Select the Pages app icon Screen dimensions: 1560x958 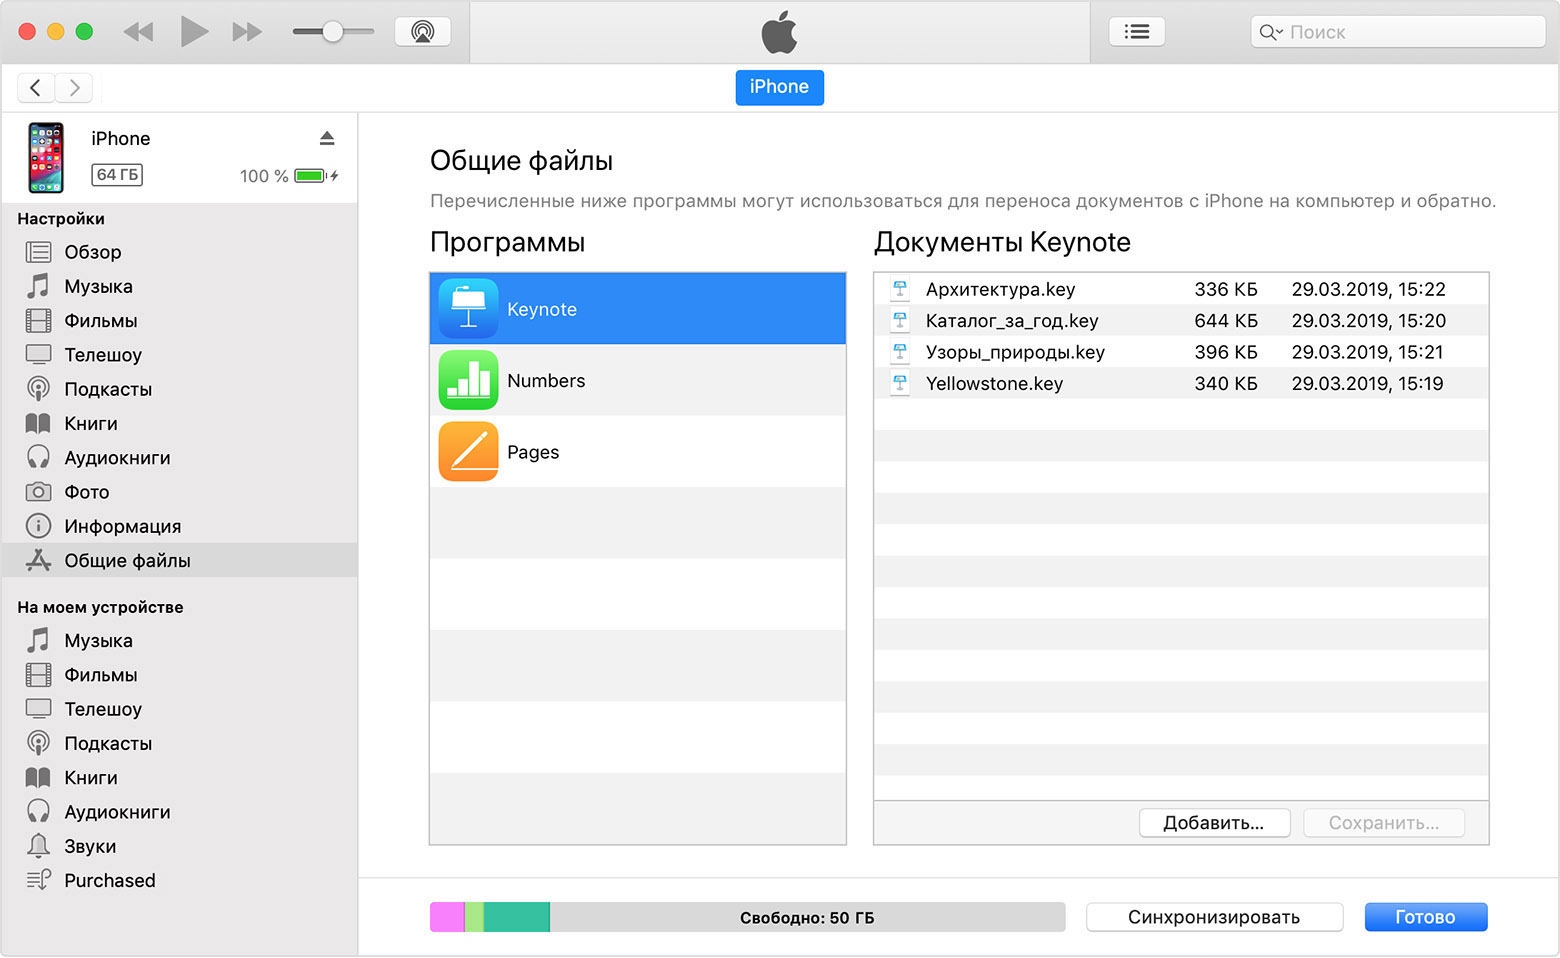[468, 452]
